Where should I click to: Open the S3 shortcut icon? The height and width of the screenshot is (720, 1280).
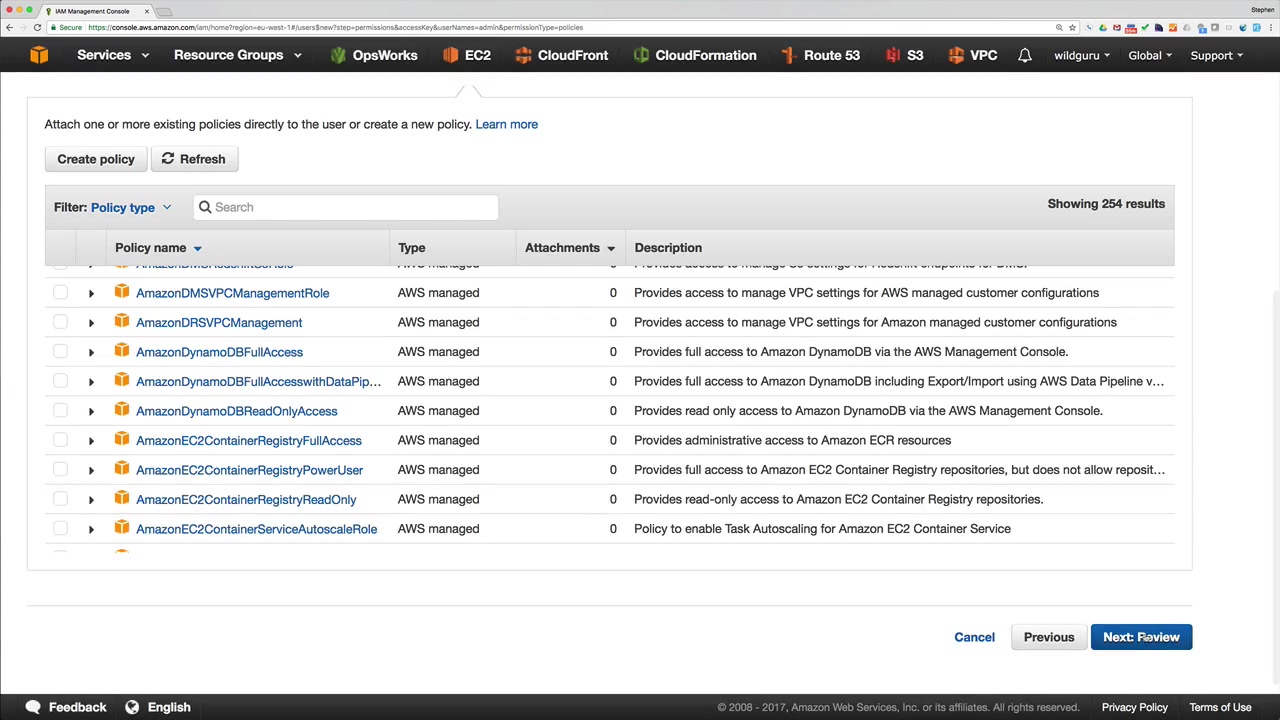click(892, 55)
